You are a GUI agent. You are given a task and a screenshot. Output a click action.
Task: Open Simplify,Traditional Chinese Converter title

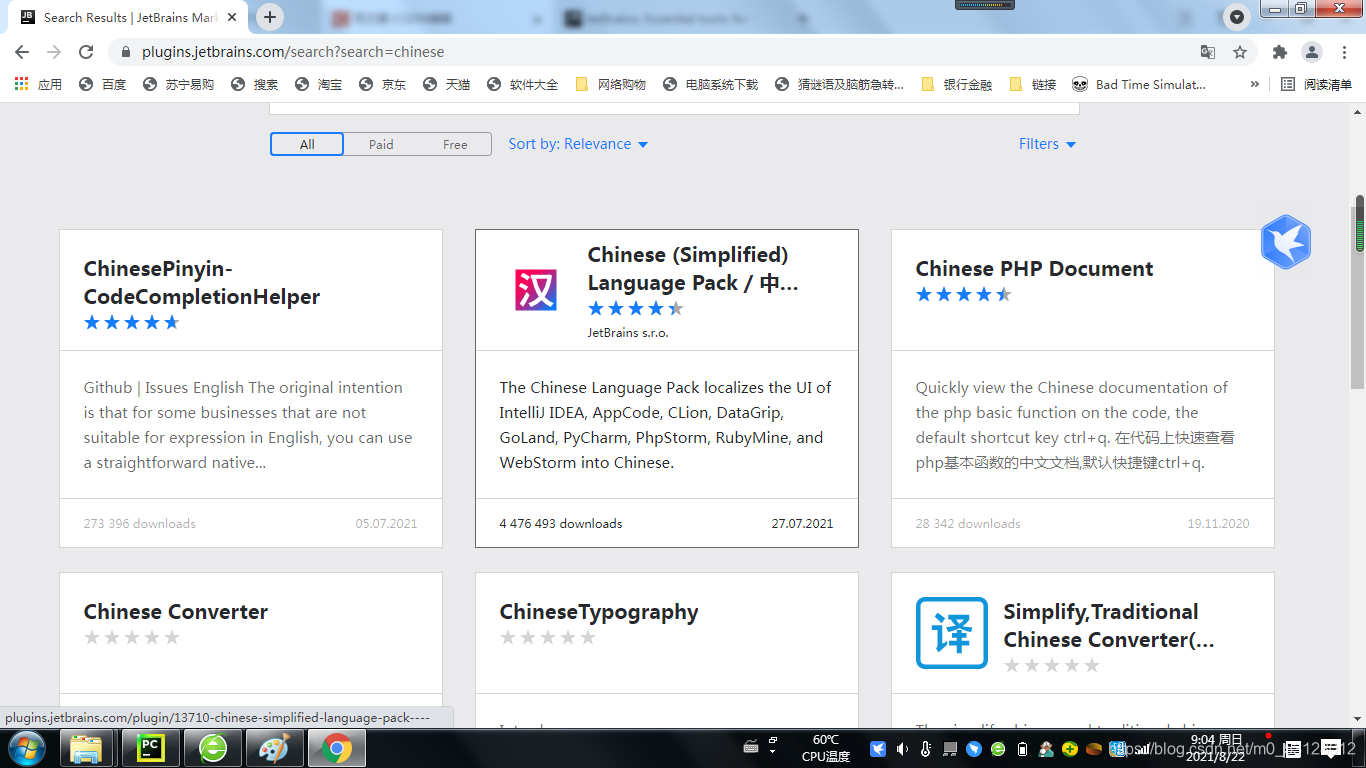tap(1109, 626)
